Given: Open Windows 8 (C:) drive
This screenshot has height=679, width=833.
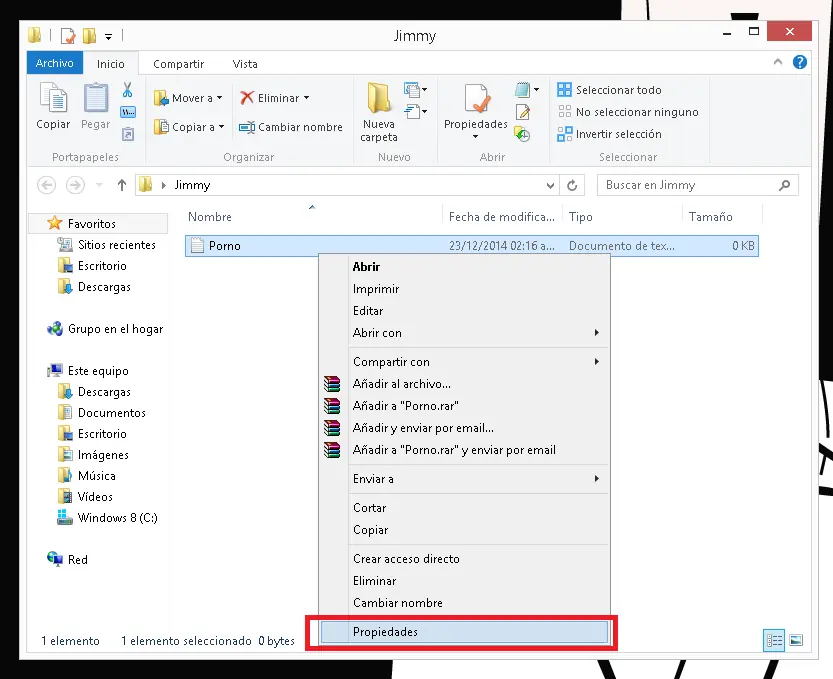Looking at the screenshot, I should [x=107, y=517].
